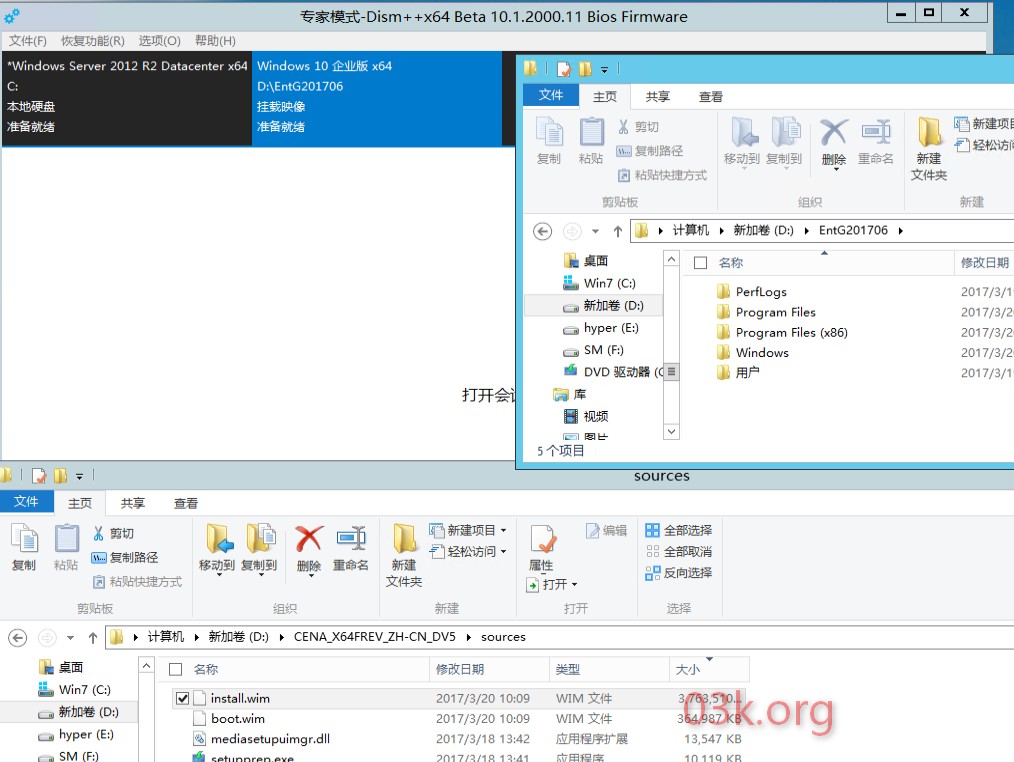1014x762 pixels.
Task: Click Rename icon in sources window
Action: click(x=351, y=538)
